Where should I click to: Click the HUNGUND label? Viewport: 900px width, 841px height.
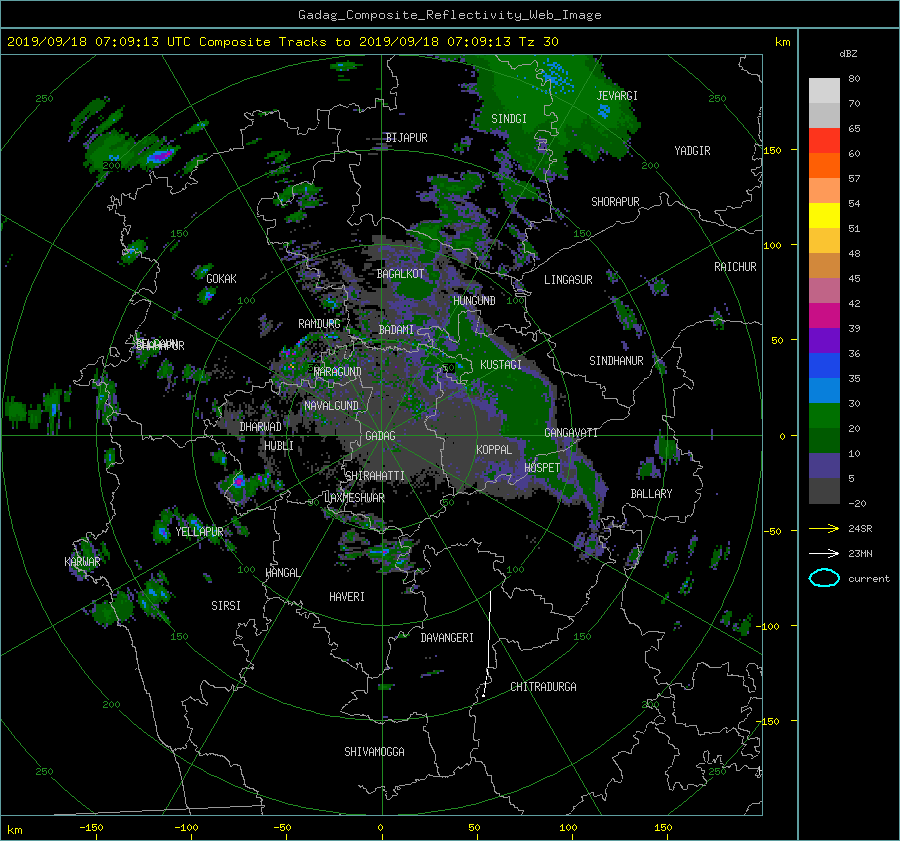click(x=474, y=301)
